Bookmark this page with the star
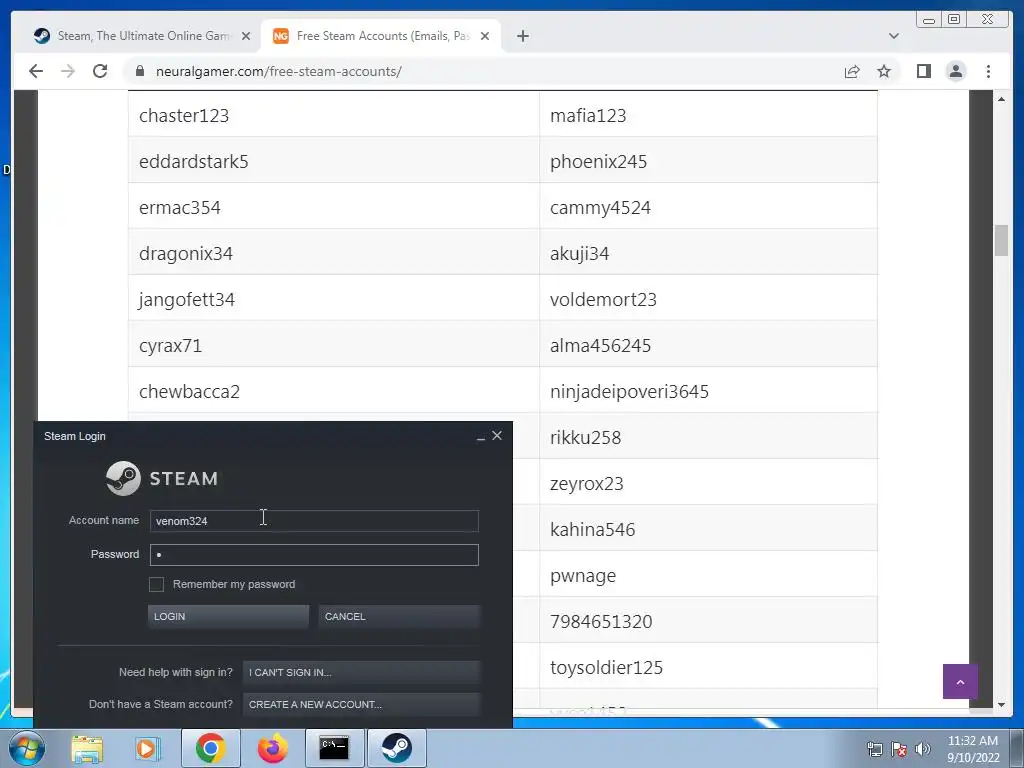Viewport: 1024px width, 768px height. [x=884, y=71]
